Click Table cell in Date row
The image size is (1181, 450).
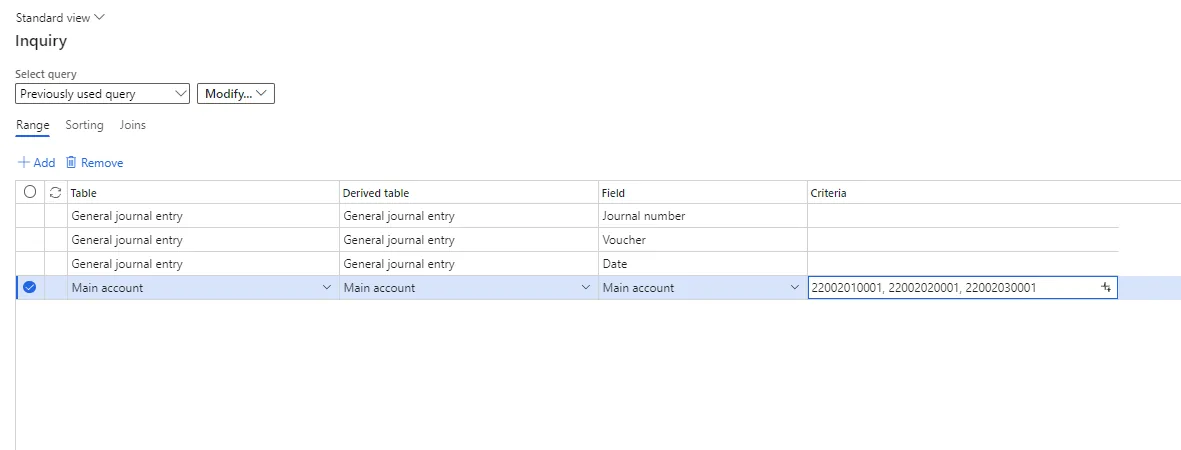203,264
